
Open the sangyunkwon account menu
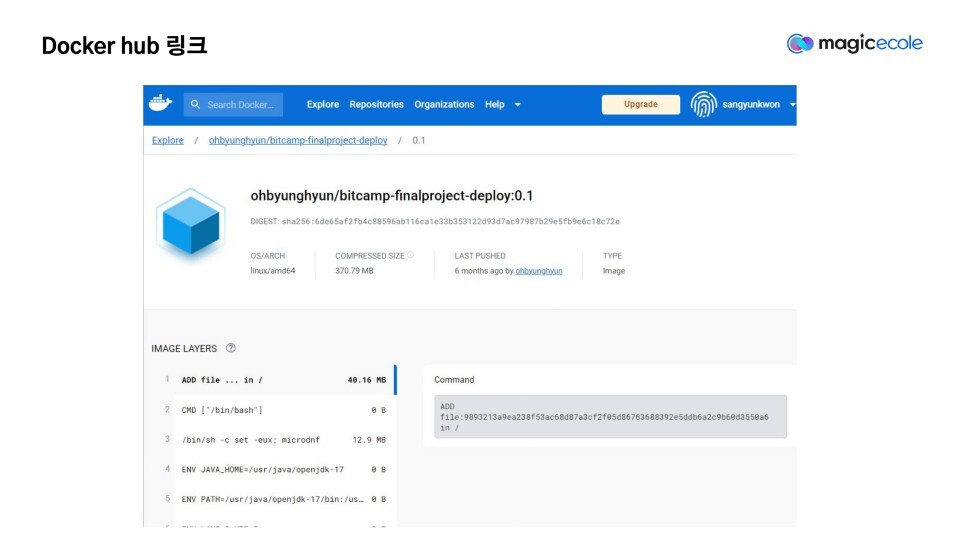pos(751,105)
